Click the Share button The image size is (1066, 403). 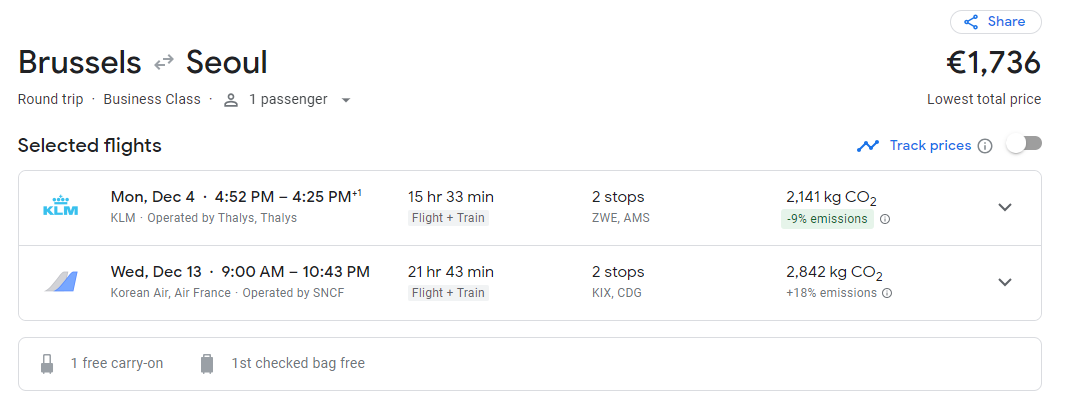pos(995,22)
